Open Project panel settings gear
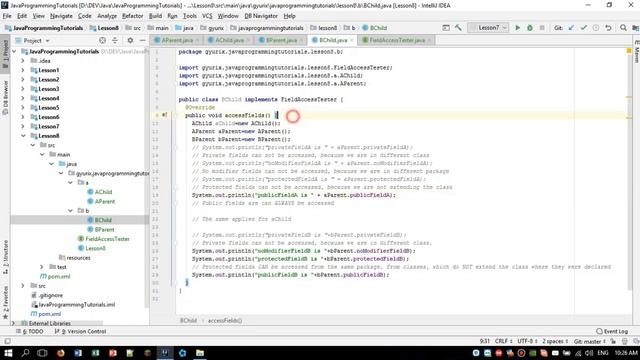The image size is (640, 360). pos(130,40)
